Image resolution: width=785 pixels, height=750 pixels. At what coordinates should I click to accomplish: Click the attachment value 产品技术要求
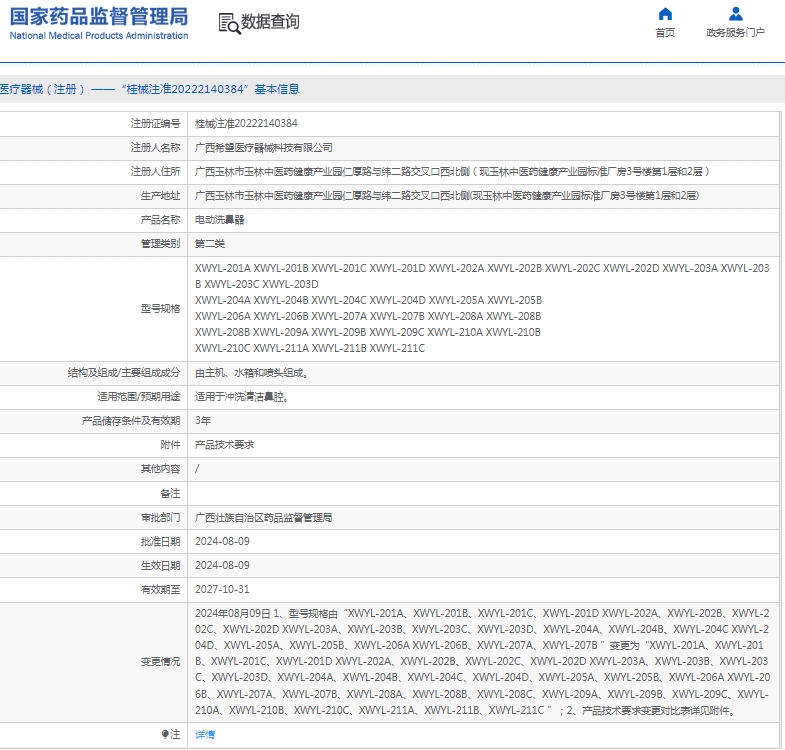click(224, 445)
